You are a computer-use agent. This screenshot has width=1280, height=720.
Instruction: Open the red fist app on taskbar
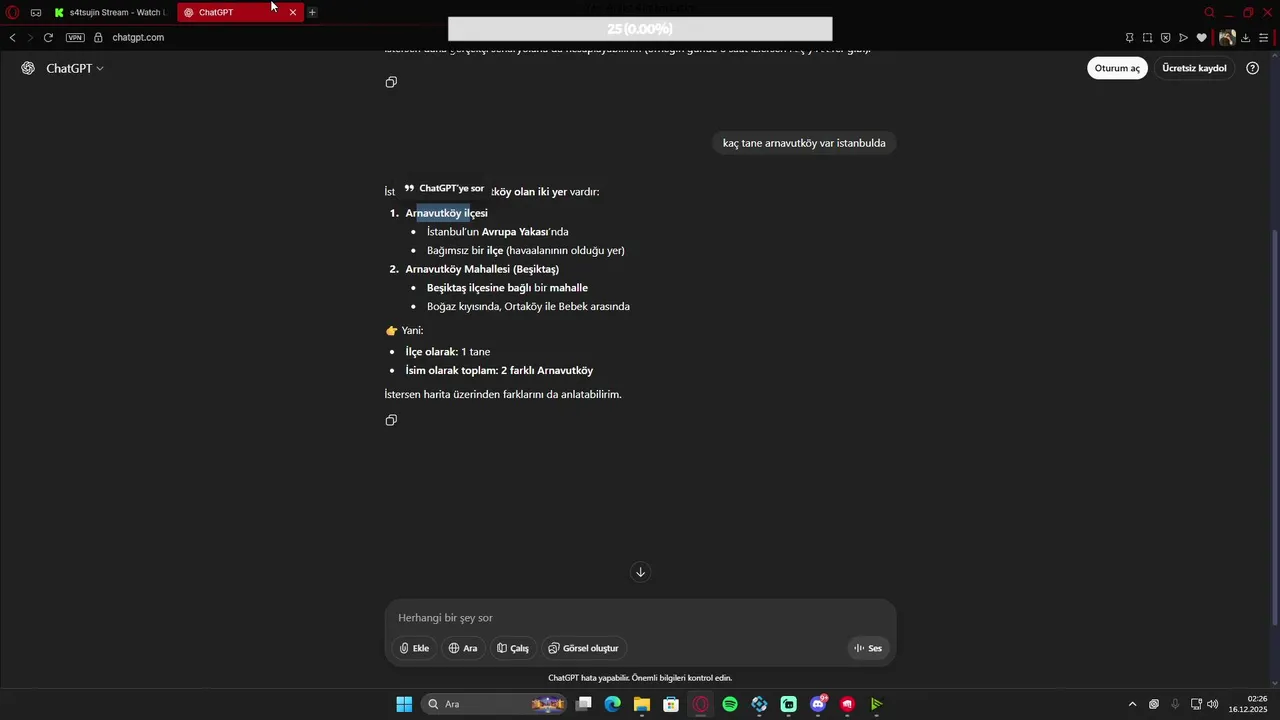[848, 704]
